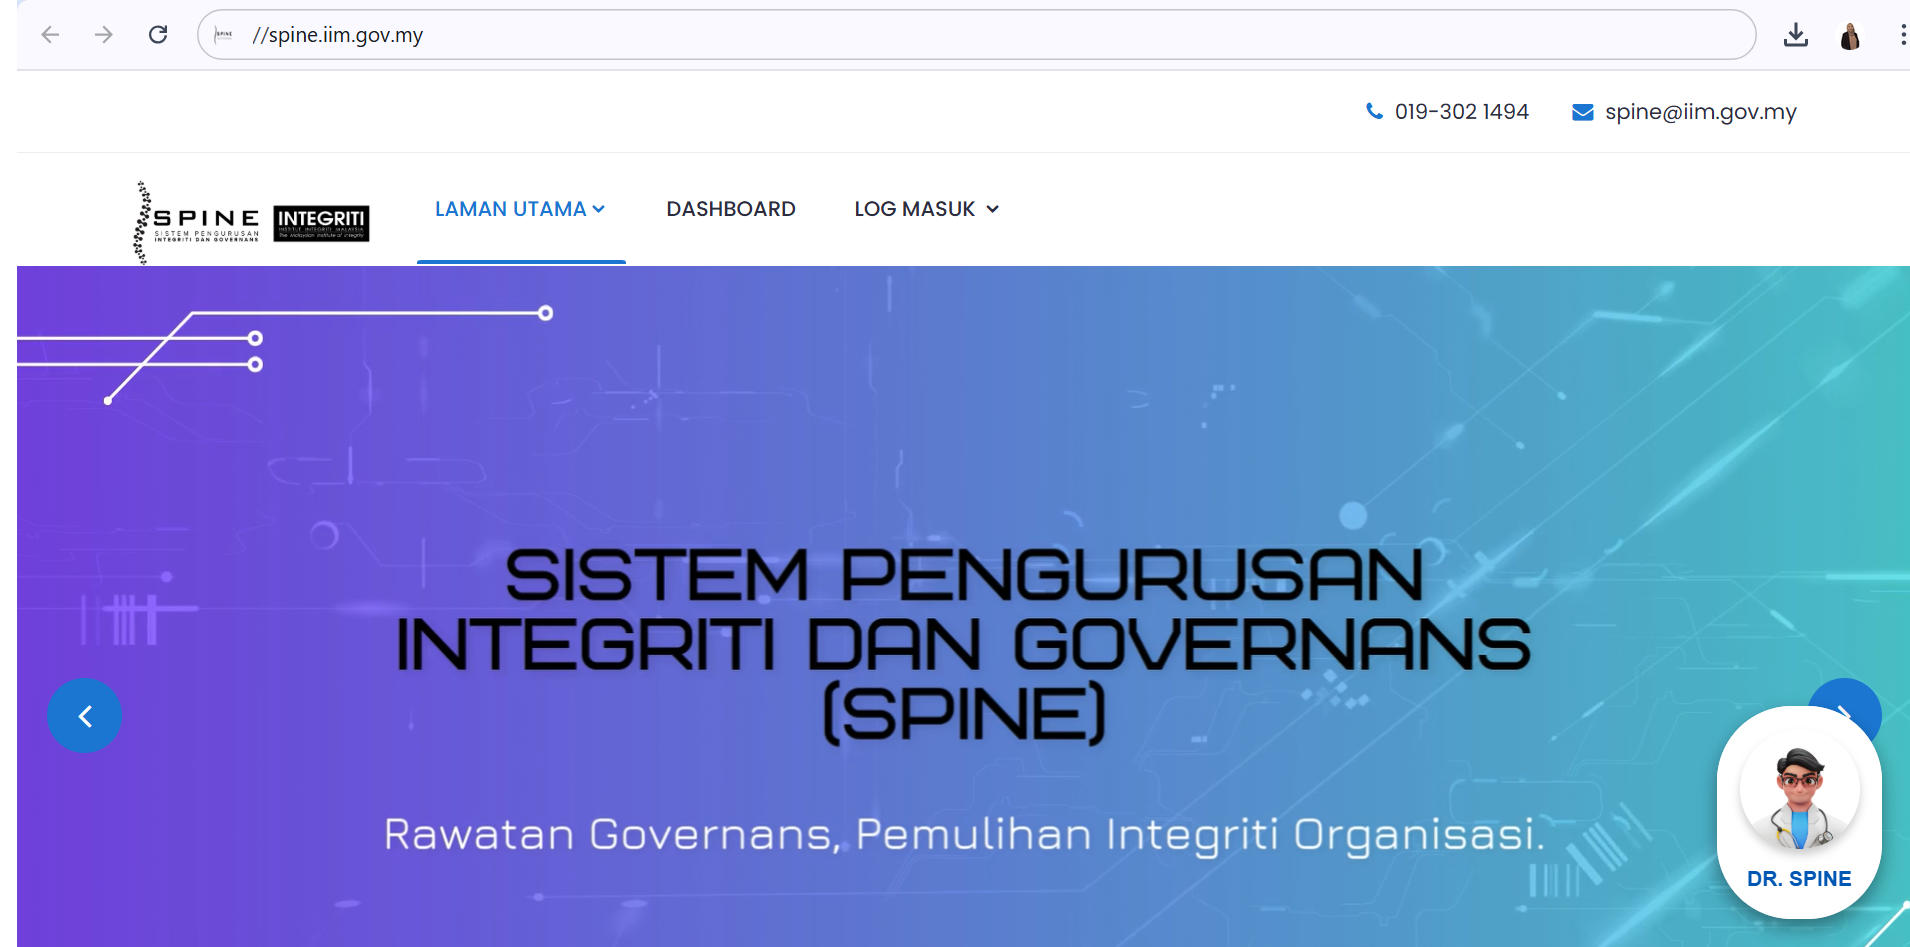
Task: Expand the LOG MASUK dropdown chevron
Action: (x=993, y=209)
